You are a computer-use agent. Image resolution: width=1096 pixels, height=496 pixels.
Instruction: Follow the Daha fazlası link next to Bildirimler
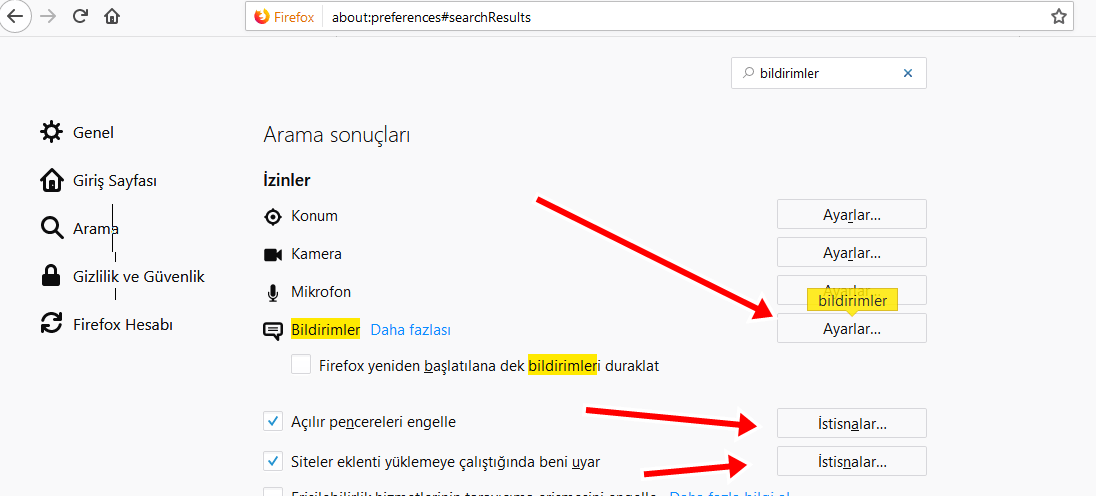410,329
